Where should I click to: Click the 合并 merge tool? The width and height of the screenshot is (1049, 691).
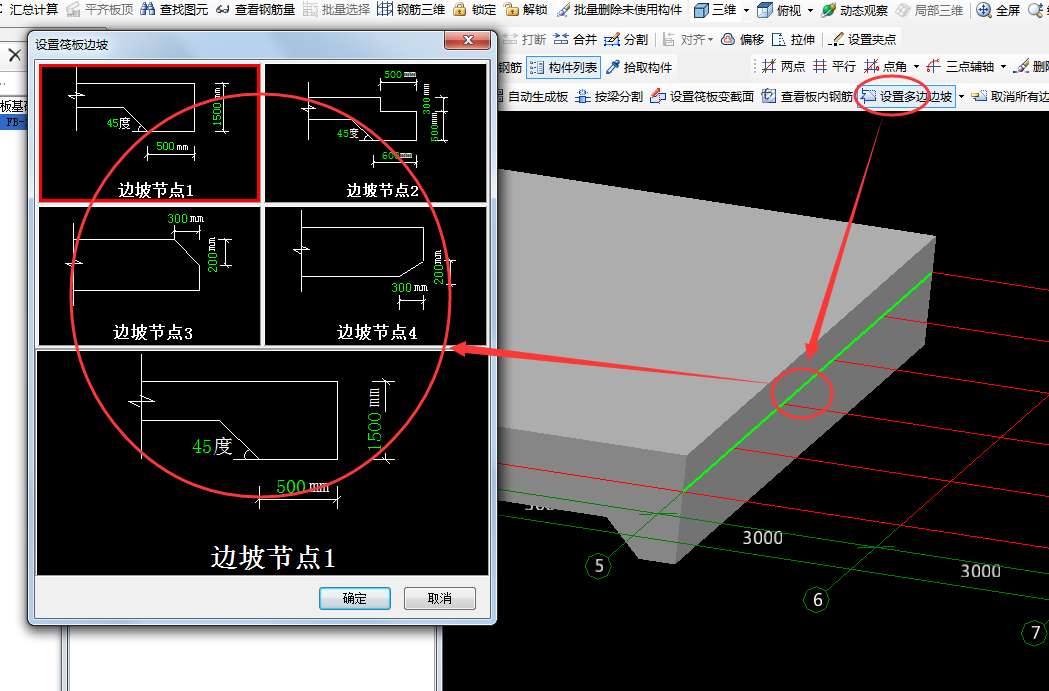tap(575, 39)
